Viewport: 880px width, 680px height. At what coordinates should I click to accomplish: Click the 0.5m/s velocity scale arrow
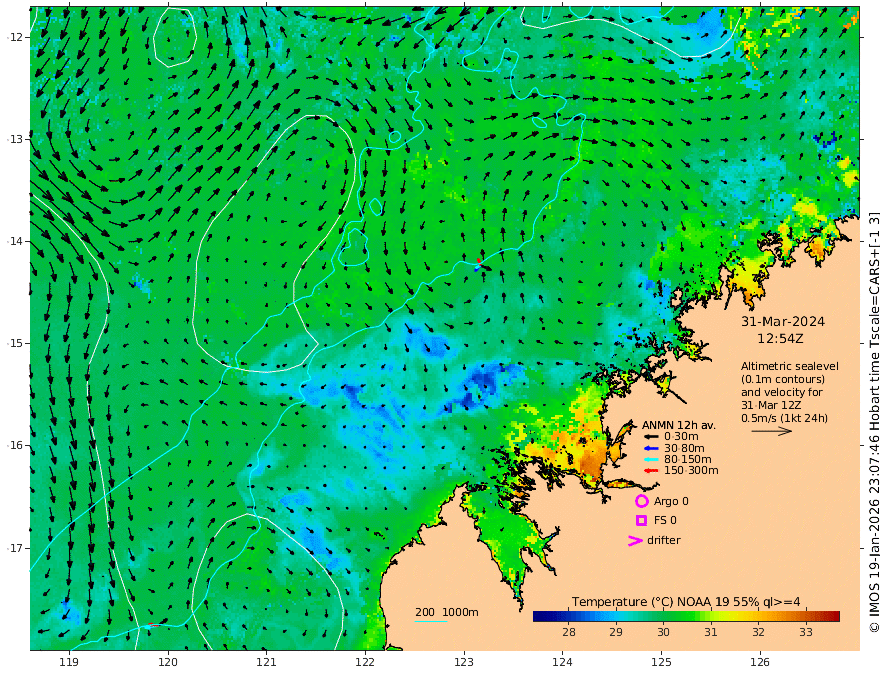772,431
